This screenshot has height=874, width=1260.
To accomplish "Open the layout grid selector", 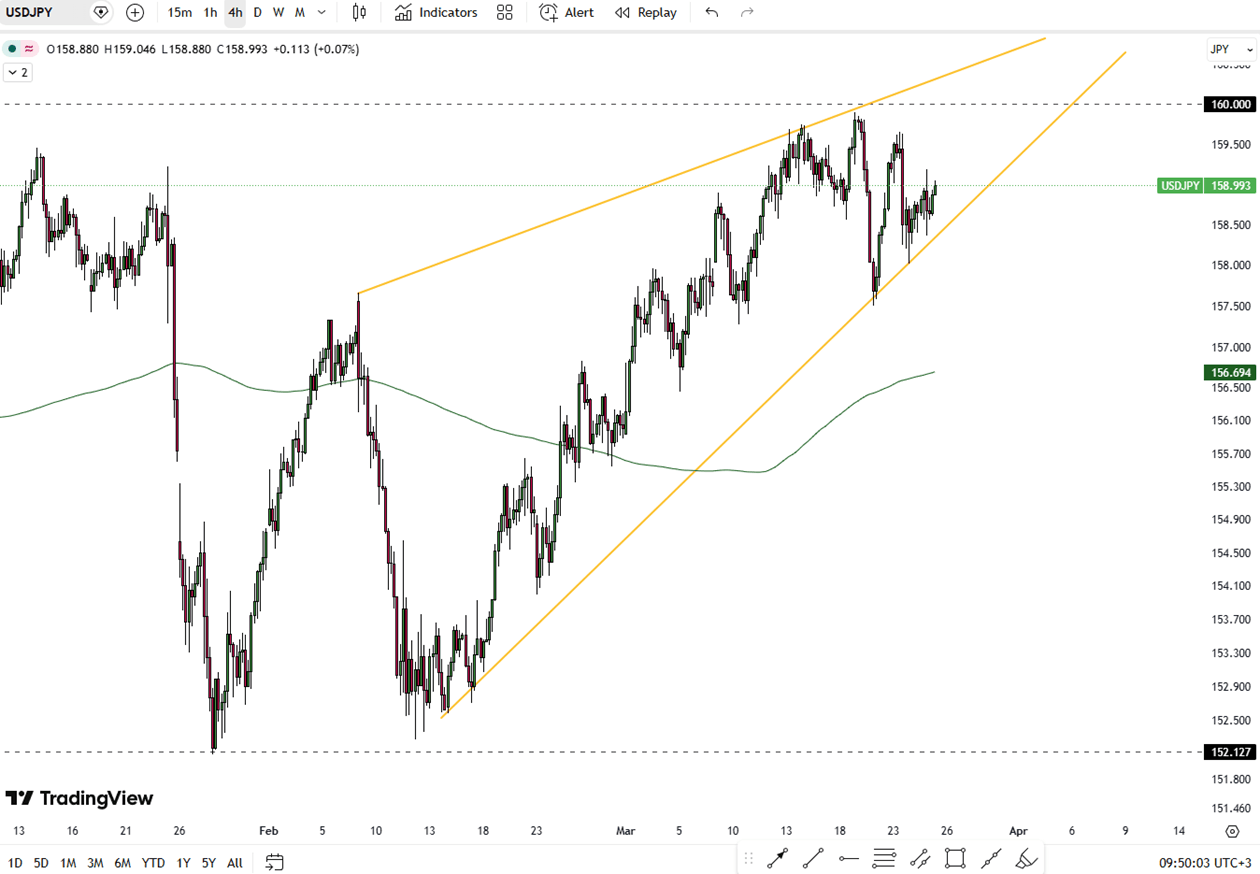I will pos(505,13).
